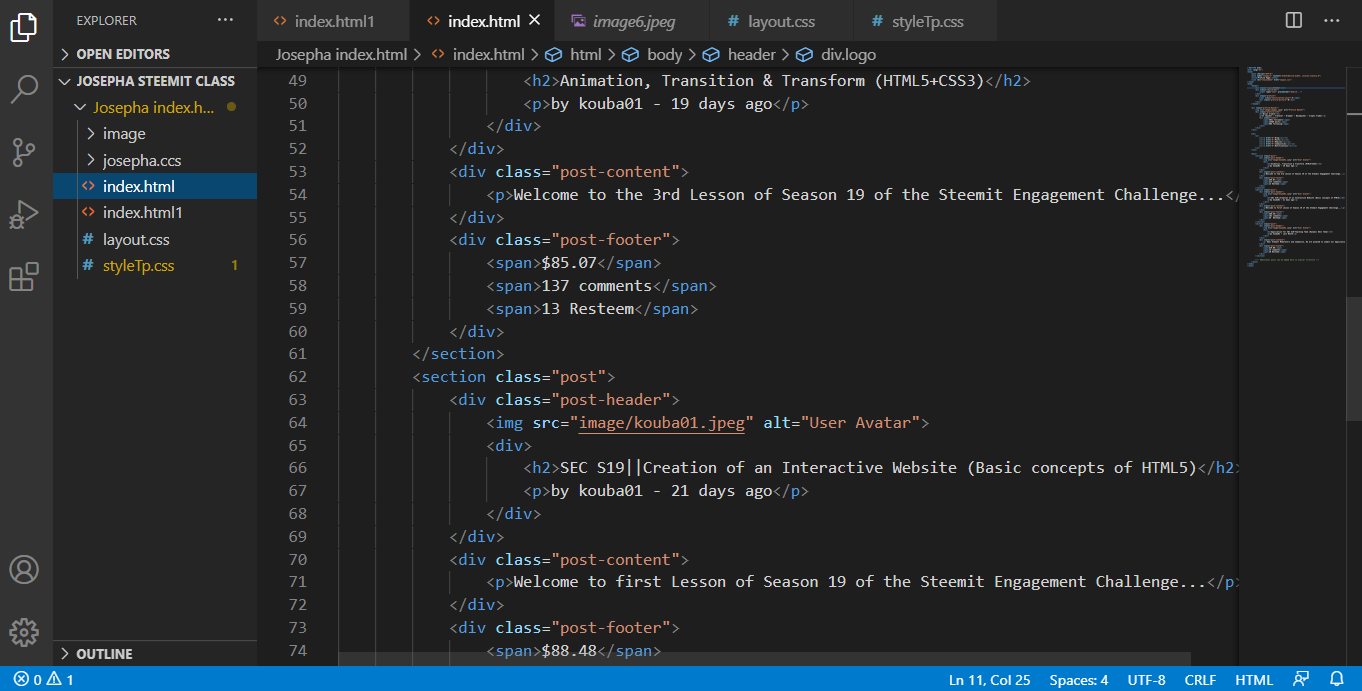Click the $88.48 text on line 74
Image resolution: width=1362 pixels, height=691 pixels.
[569, 651]
